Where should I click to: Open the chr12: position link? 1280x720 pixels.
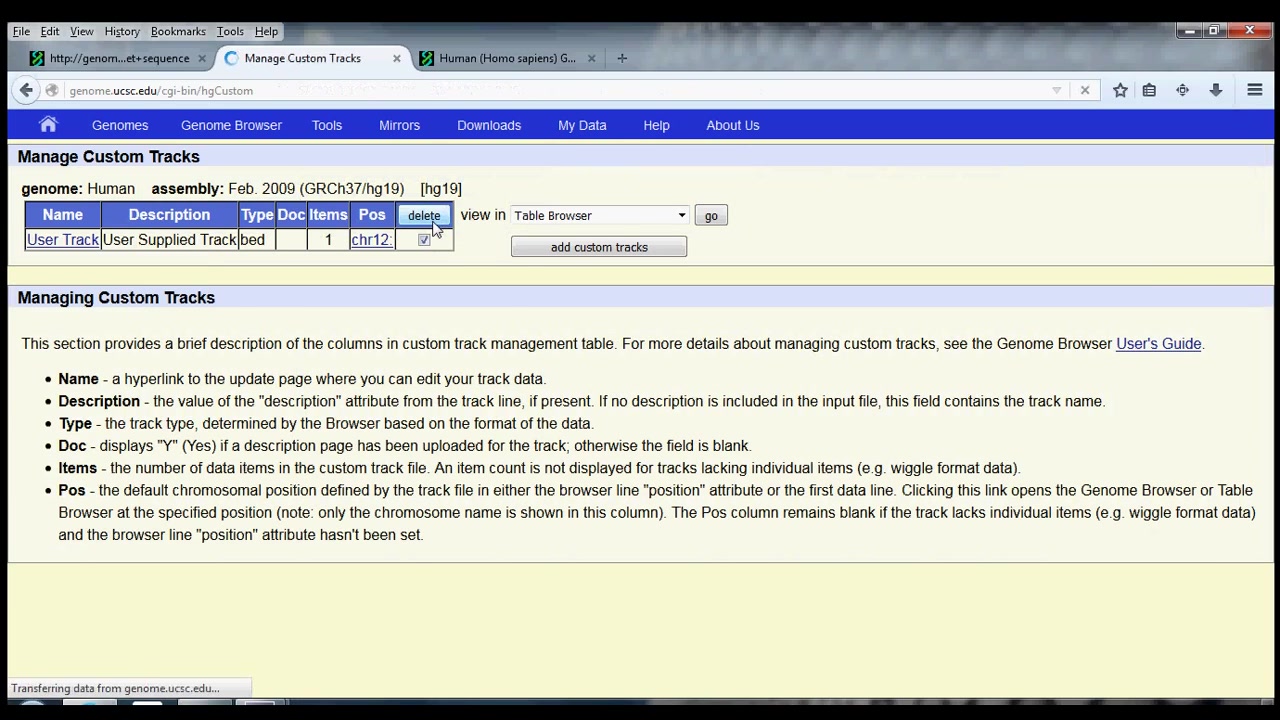point(371,240)
